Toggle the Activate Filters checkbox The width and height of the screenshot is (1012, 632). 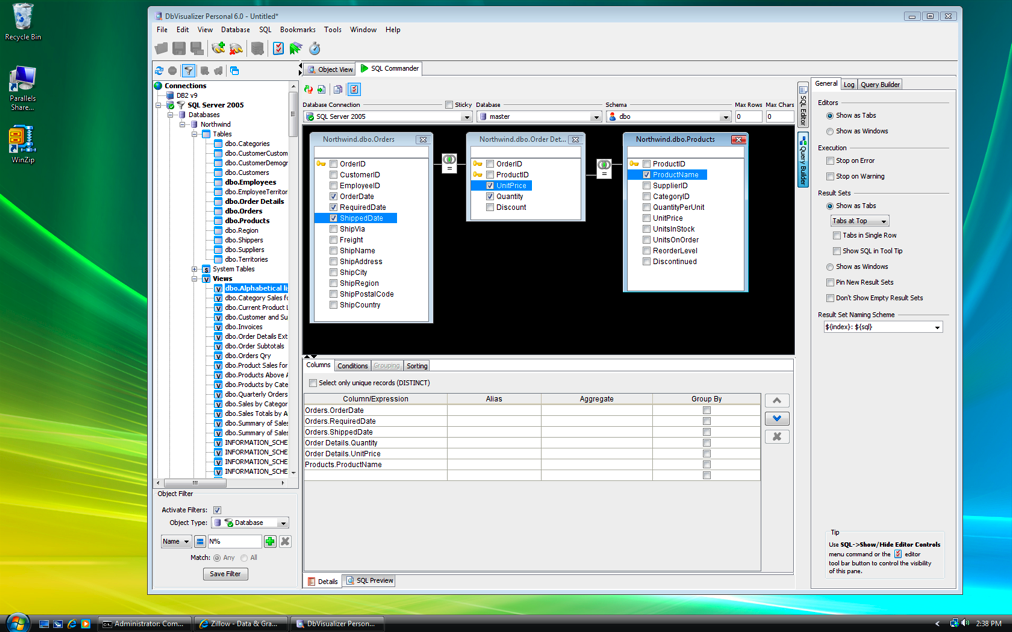[x=218, y=510]
